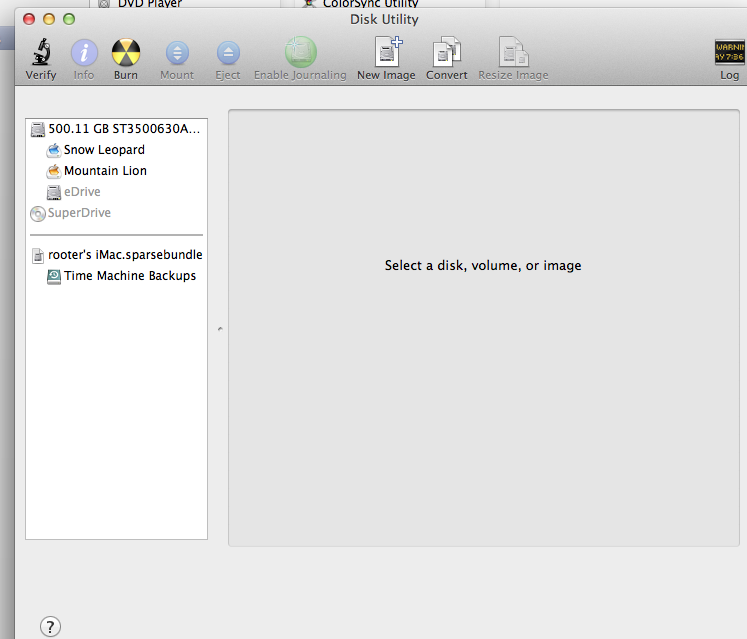Click the Resize Image icon
The height and width of the screenshot is (639, 747).
point(514,51)
